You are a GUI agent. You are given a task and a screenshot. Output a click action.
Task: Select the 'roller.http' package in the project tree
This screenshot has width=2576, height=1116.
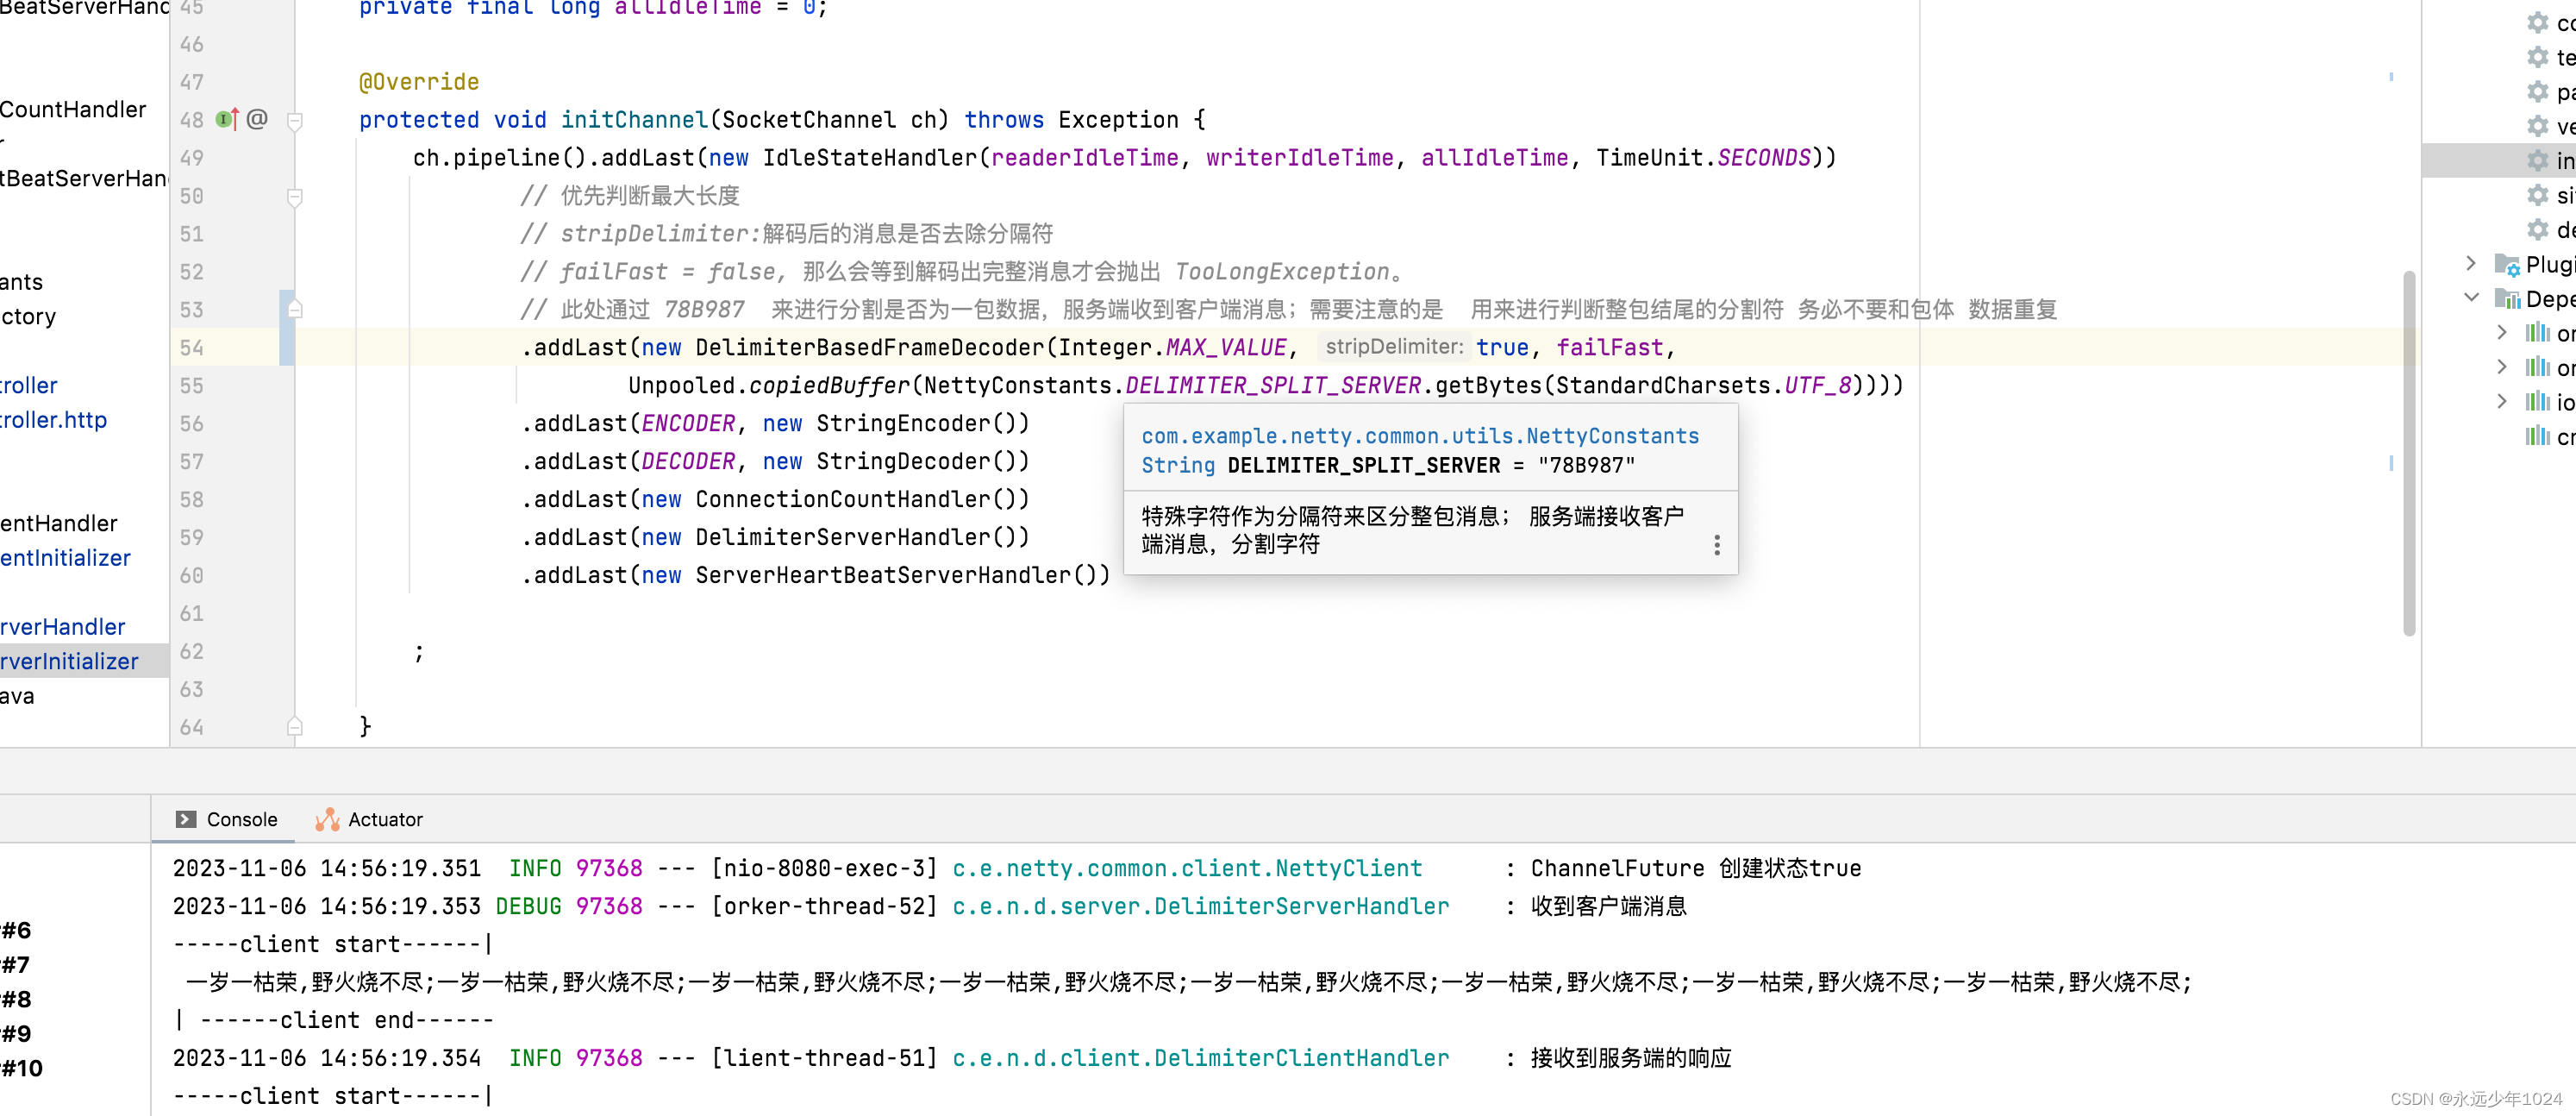54,419
